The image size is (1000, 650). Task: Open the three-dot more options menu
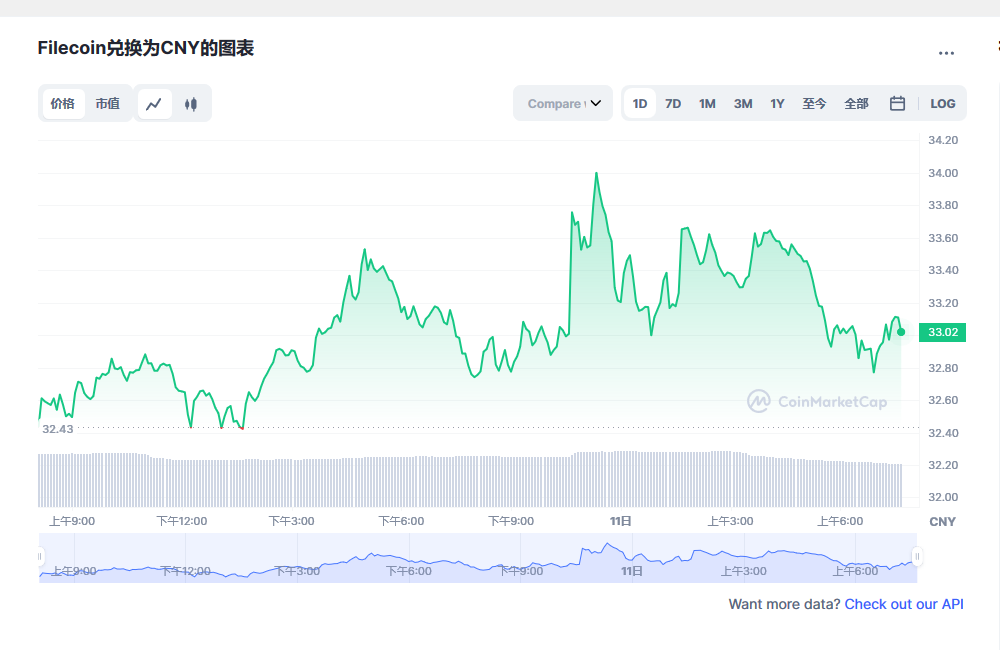point(946,53)
